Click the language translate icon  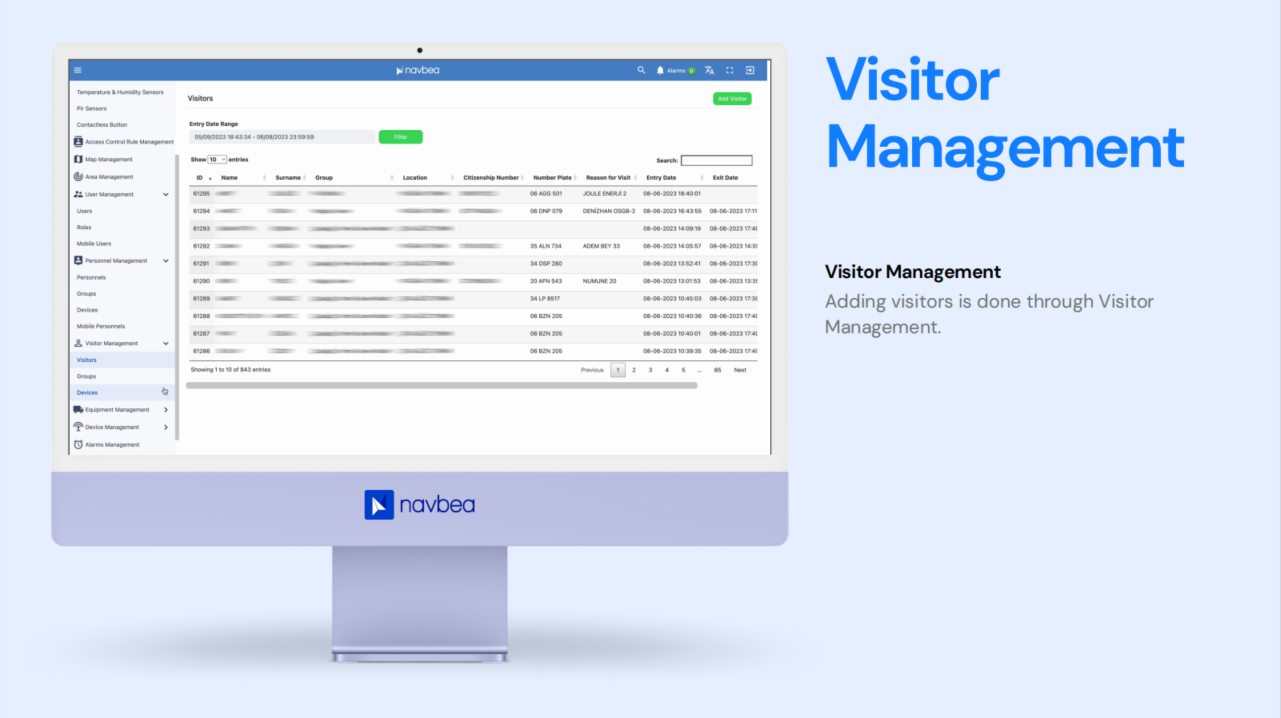(x=709, y=70)
